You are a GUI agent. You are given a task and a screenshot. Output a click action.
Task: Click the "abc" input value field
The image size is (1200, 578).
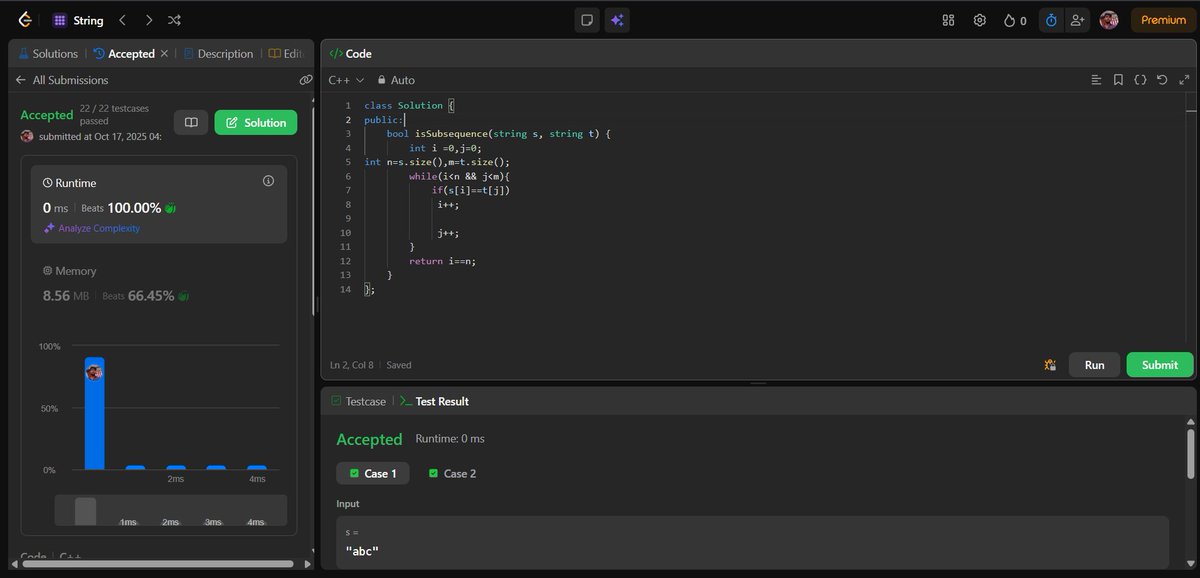coord(752,542)
